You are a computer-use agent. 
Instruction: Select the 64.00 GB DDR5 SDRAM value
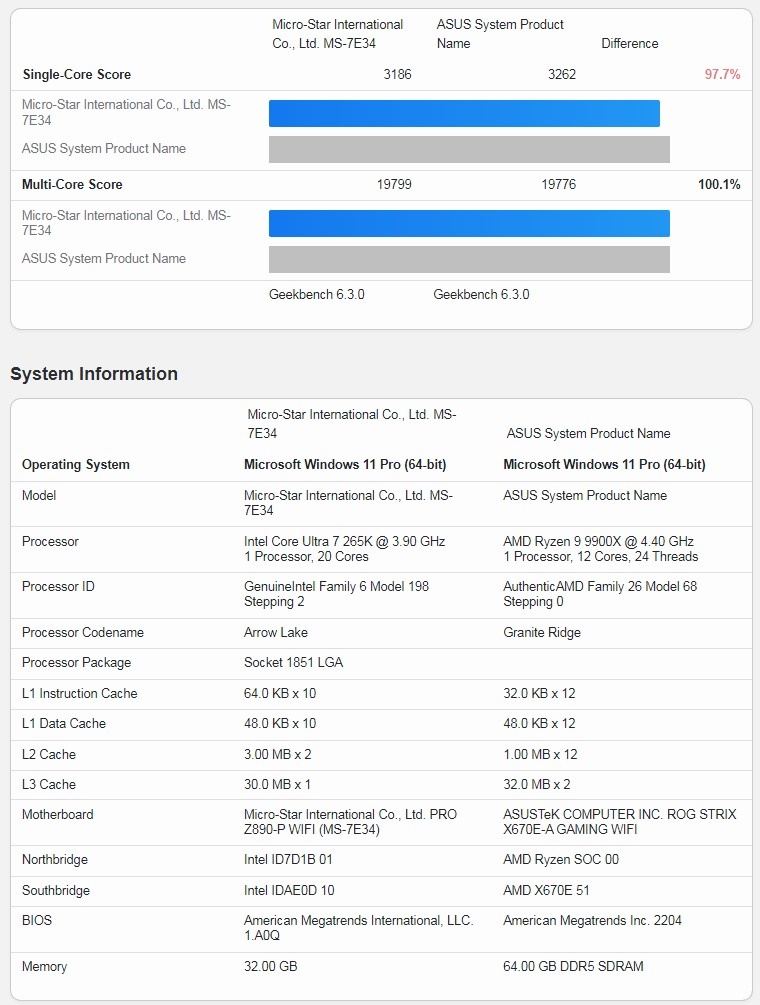574,967
